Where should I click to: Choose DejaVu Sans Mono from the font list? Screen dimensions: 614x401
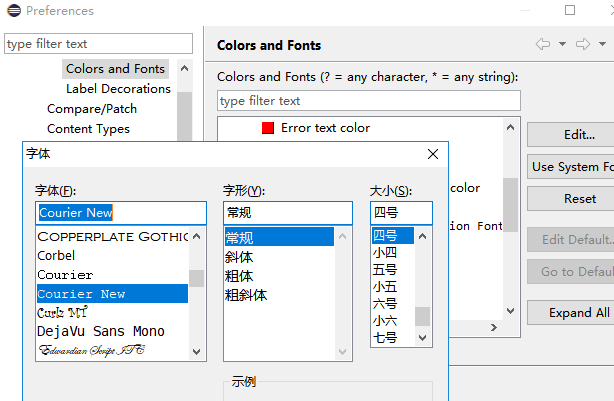pos(101,331)
